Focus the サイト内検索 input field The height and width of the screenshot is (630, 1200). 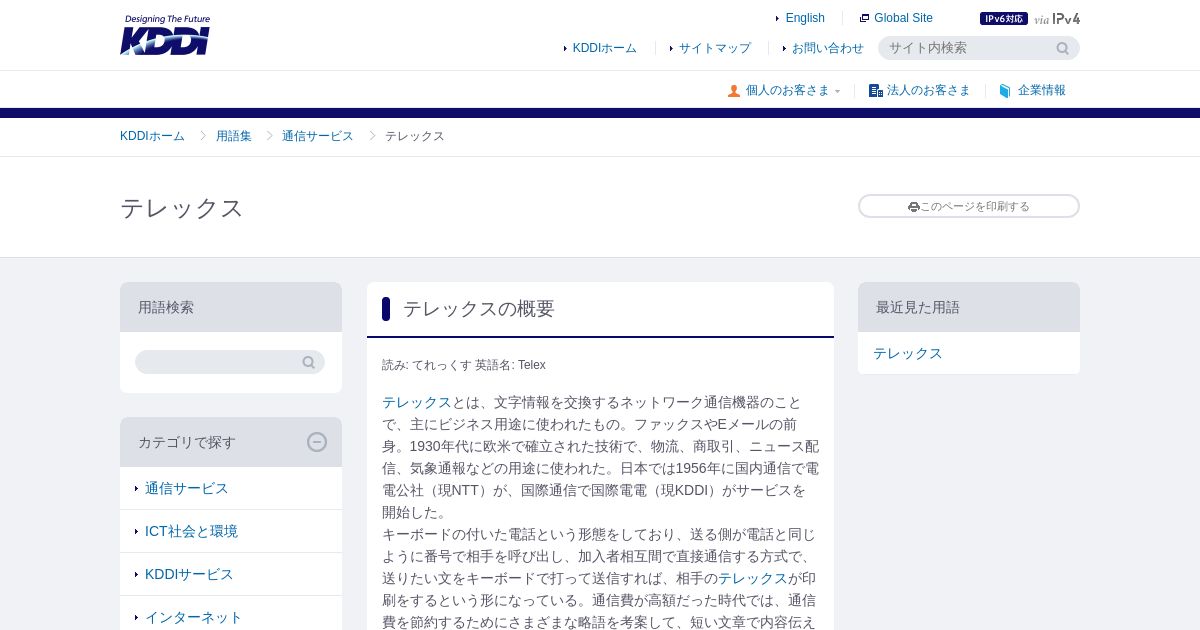click(966, 48)
